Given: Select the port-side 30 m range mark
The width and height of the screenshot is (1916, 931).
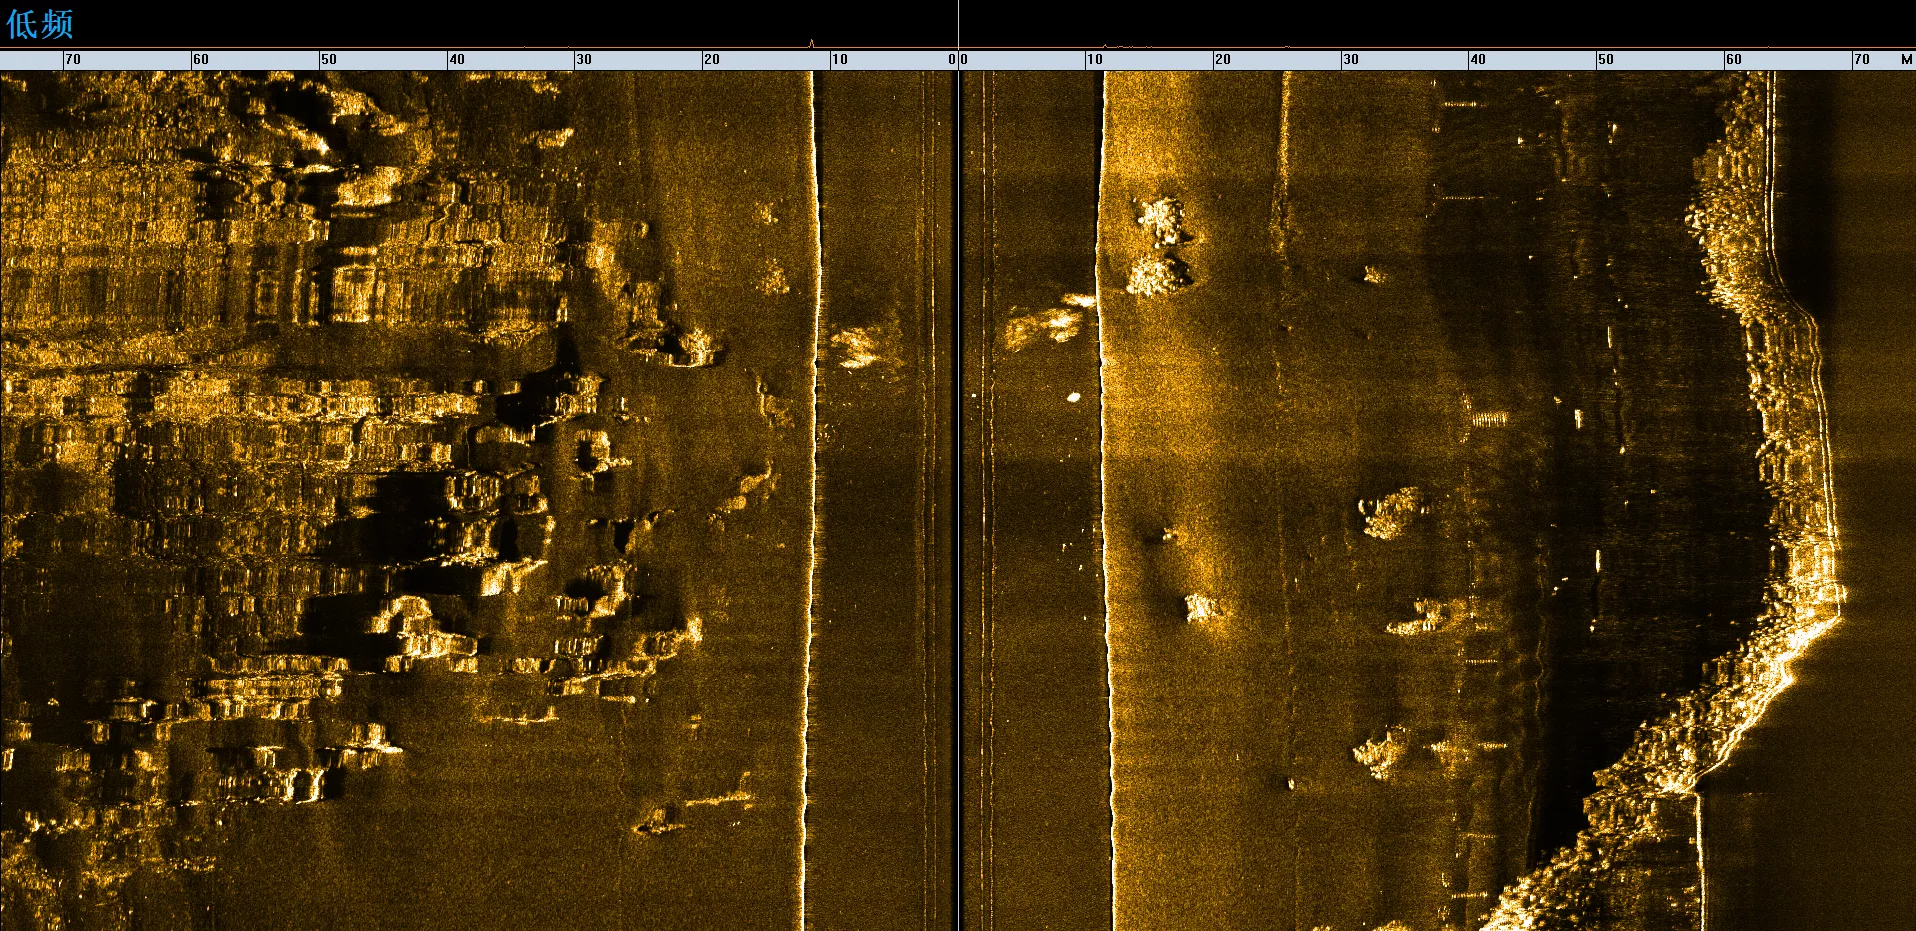Looking at the screenshot, I should coord(584,60).
